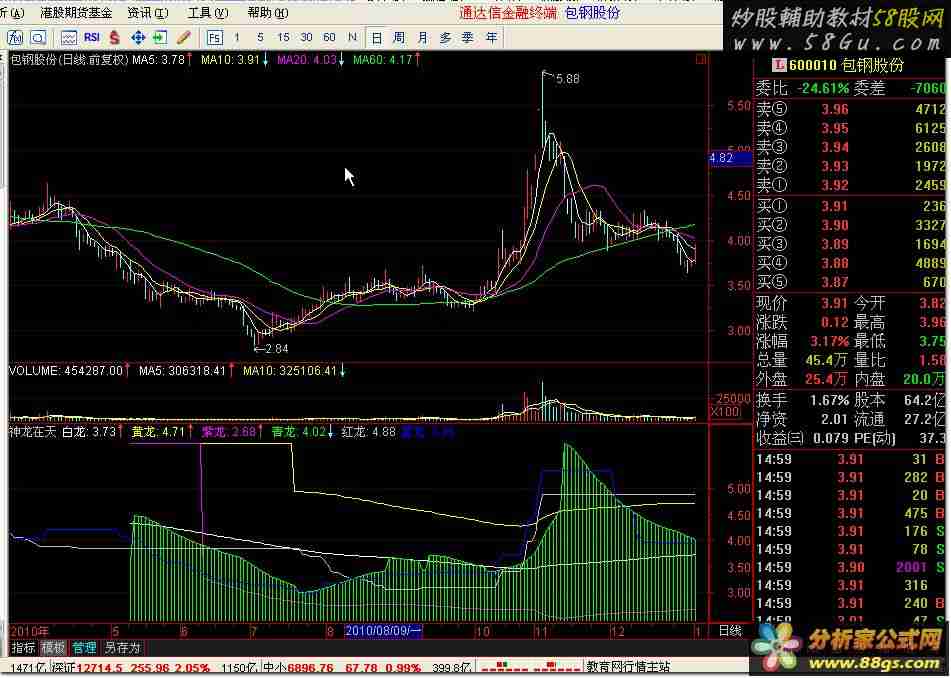Click the 管理 tab at bottom
This screenshot has height=678, width=951.
(x=84, y=648)
